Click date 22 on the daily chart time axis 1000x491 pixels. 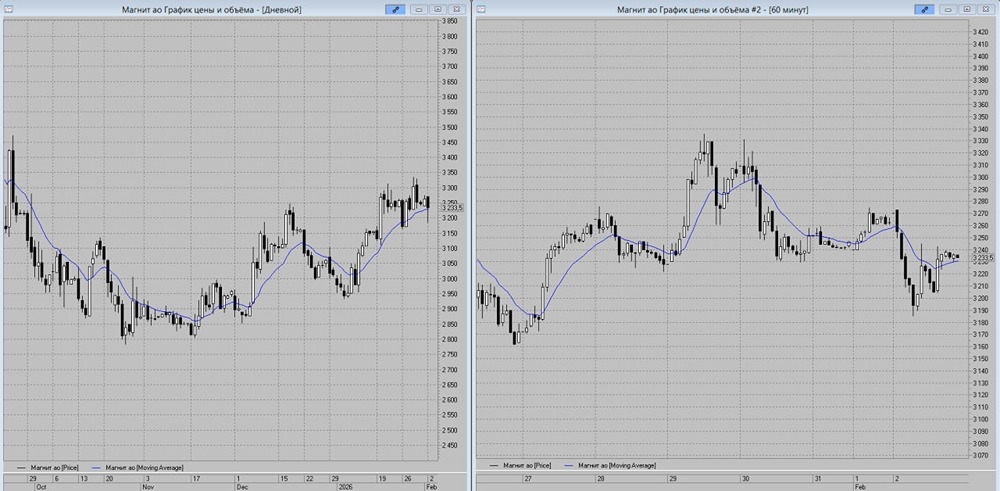(309, 478)
